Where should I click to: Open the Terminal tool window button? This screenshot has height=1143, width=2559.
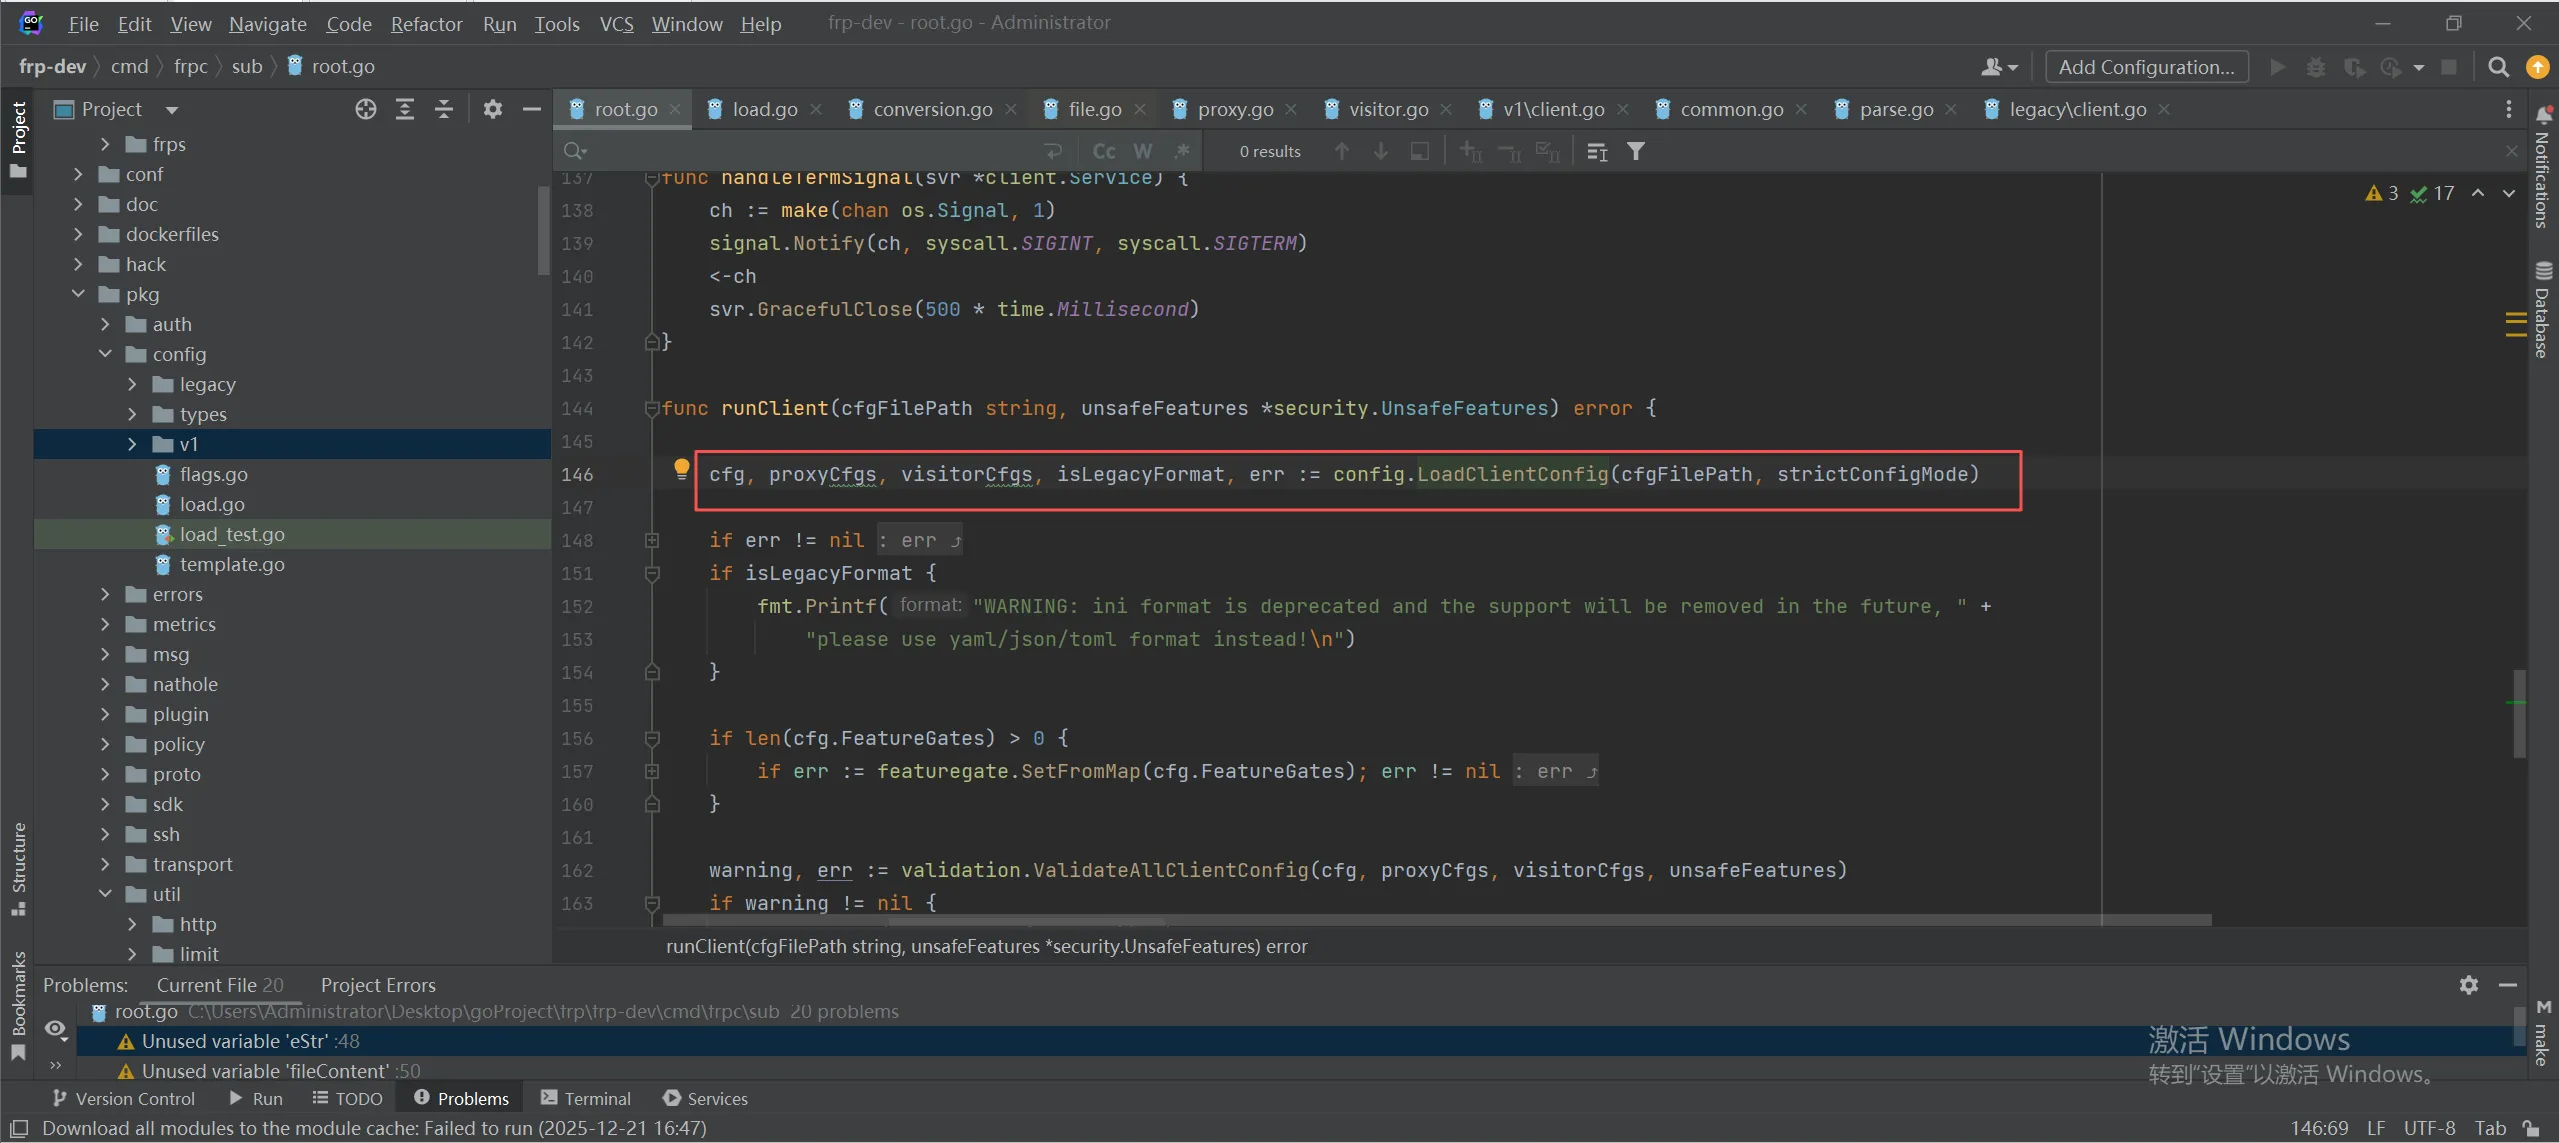tap(586, 1098)
